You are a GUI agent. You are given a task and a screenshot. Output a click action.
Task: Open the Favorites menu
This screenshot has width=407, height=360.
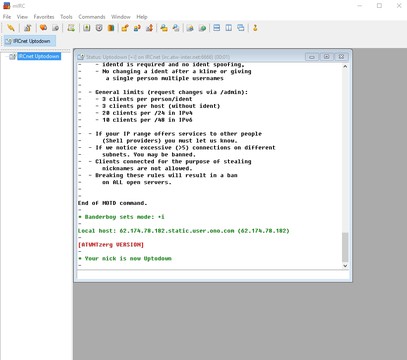(x=44, y=17)
